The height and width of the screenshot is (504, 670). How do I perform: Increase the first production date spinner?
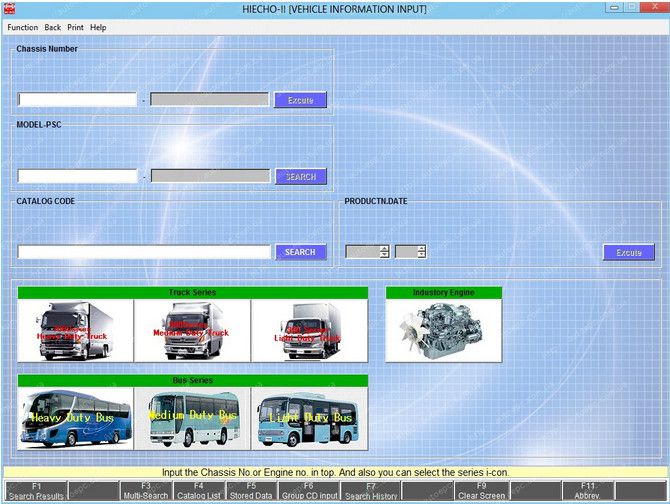(x=385, y=248)
